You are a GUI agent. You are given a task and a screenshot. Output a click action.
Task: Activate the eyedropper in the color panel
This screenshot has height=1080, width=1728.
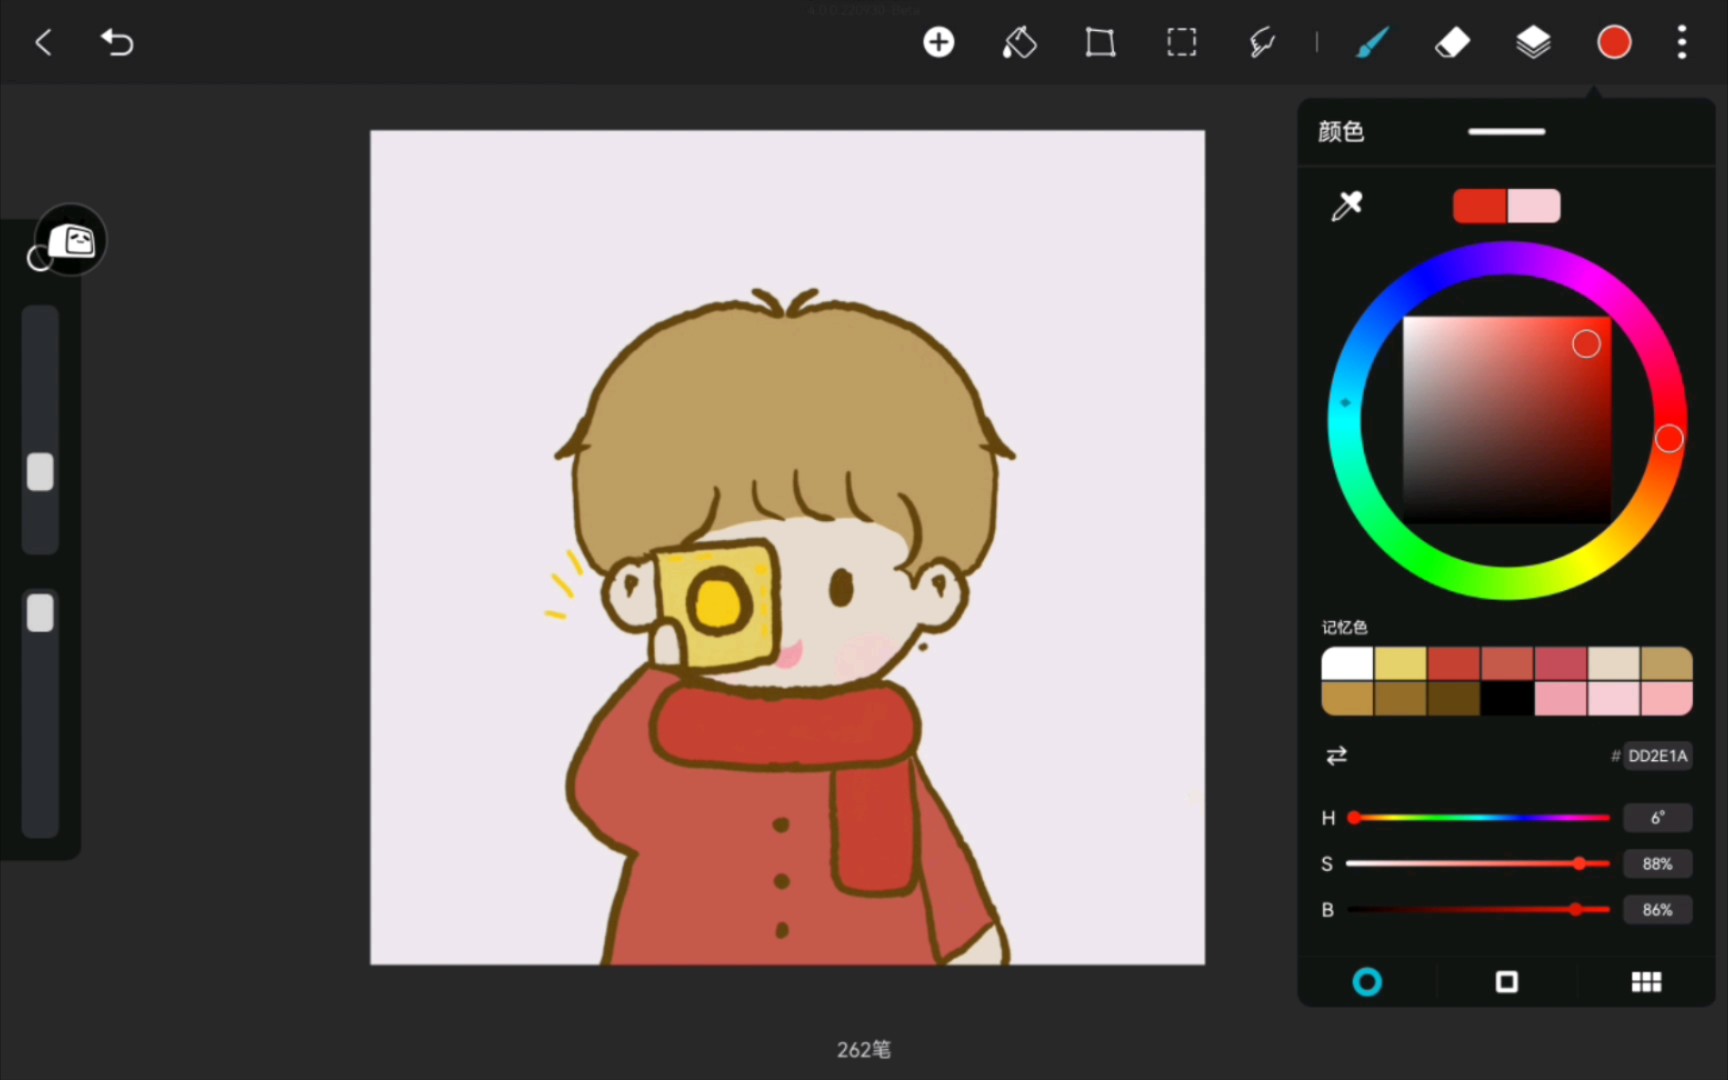click(x=1347, y=205)
